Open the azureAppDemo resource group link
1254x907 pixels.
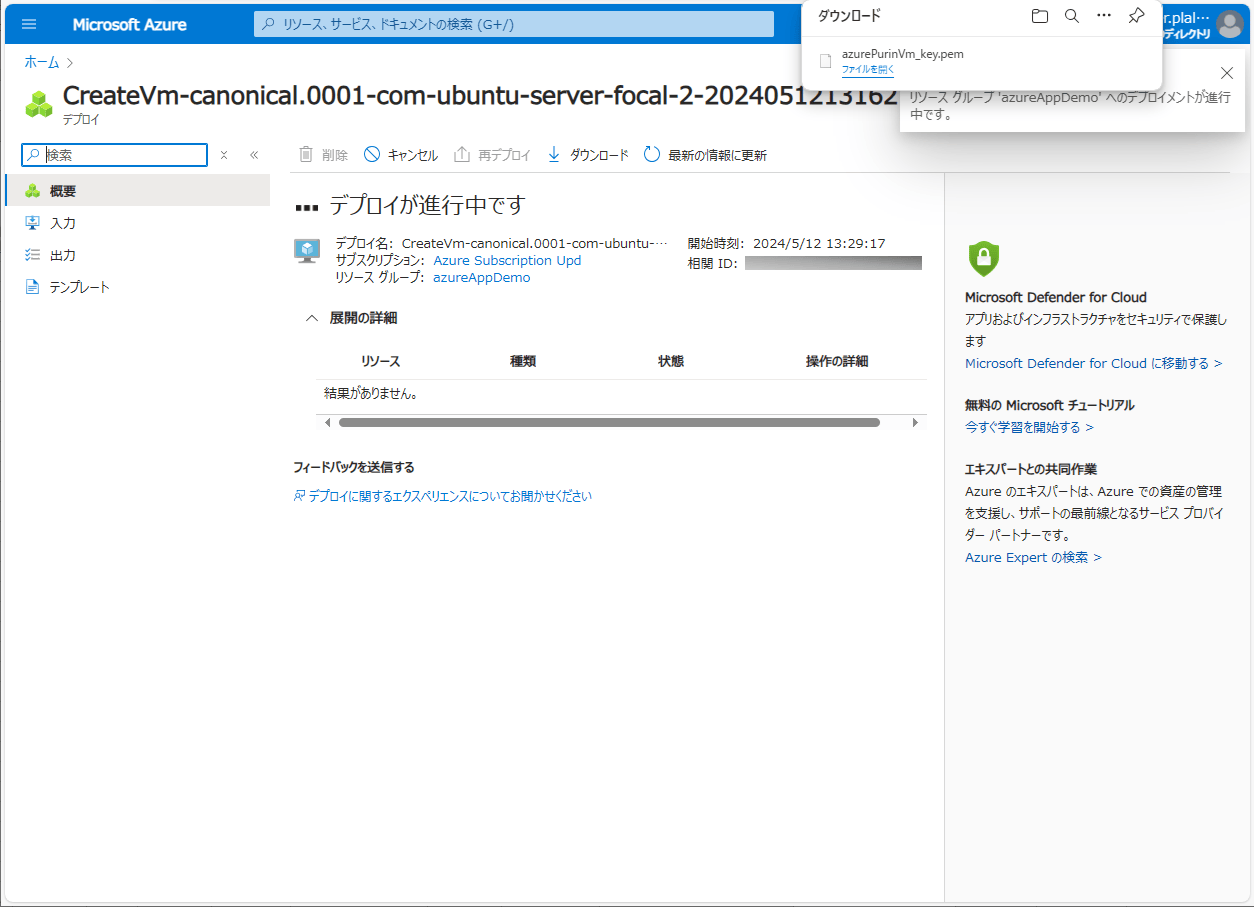[482, 277]
